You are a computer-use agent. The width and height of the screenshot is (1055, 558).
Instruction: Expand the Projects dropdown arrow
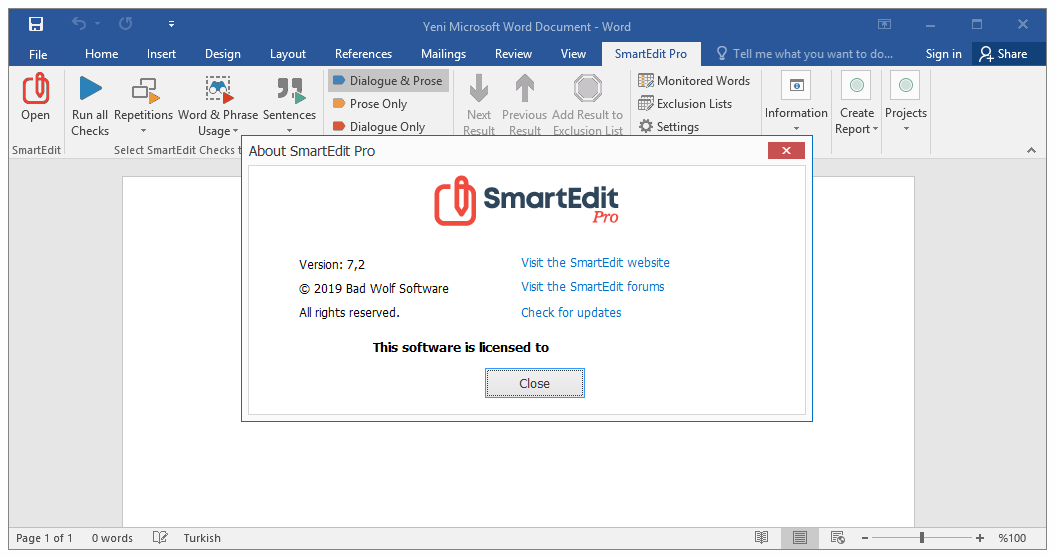[x=906, y=129]
